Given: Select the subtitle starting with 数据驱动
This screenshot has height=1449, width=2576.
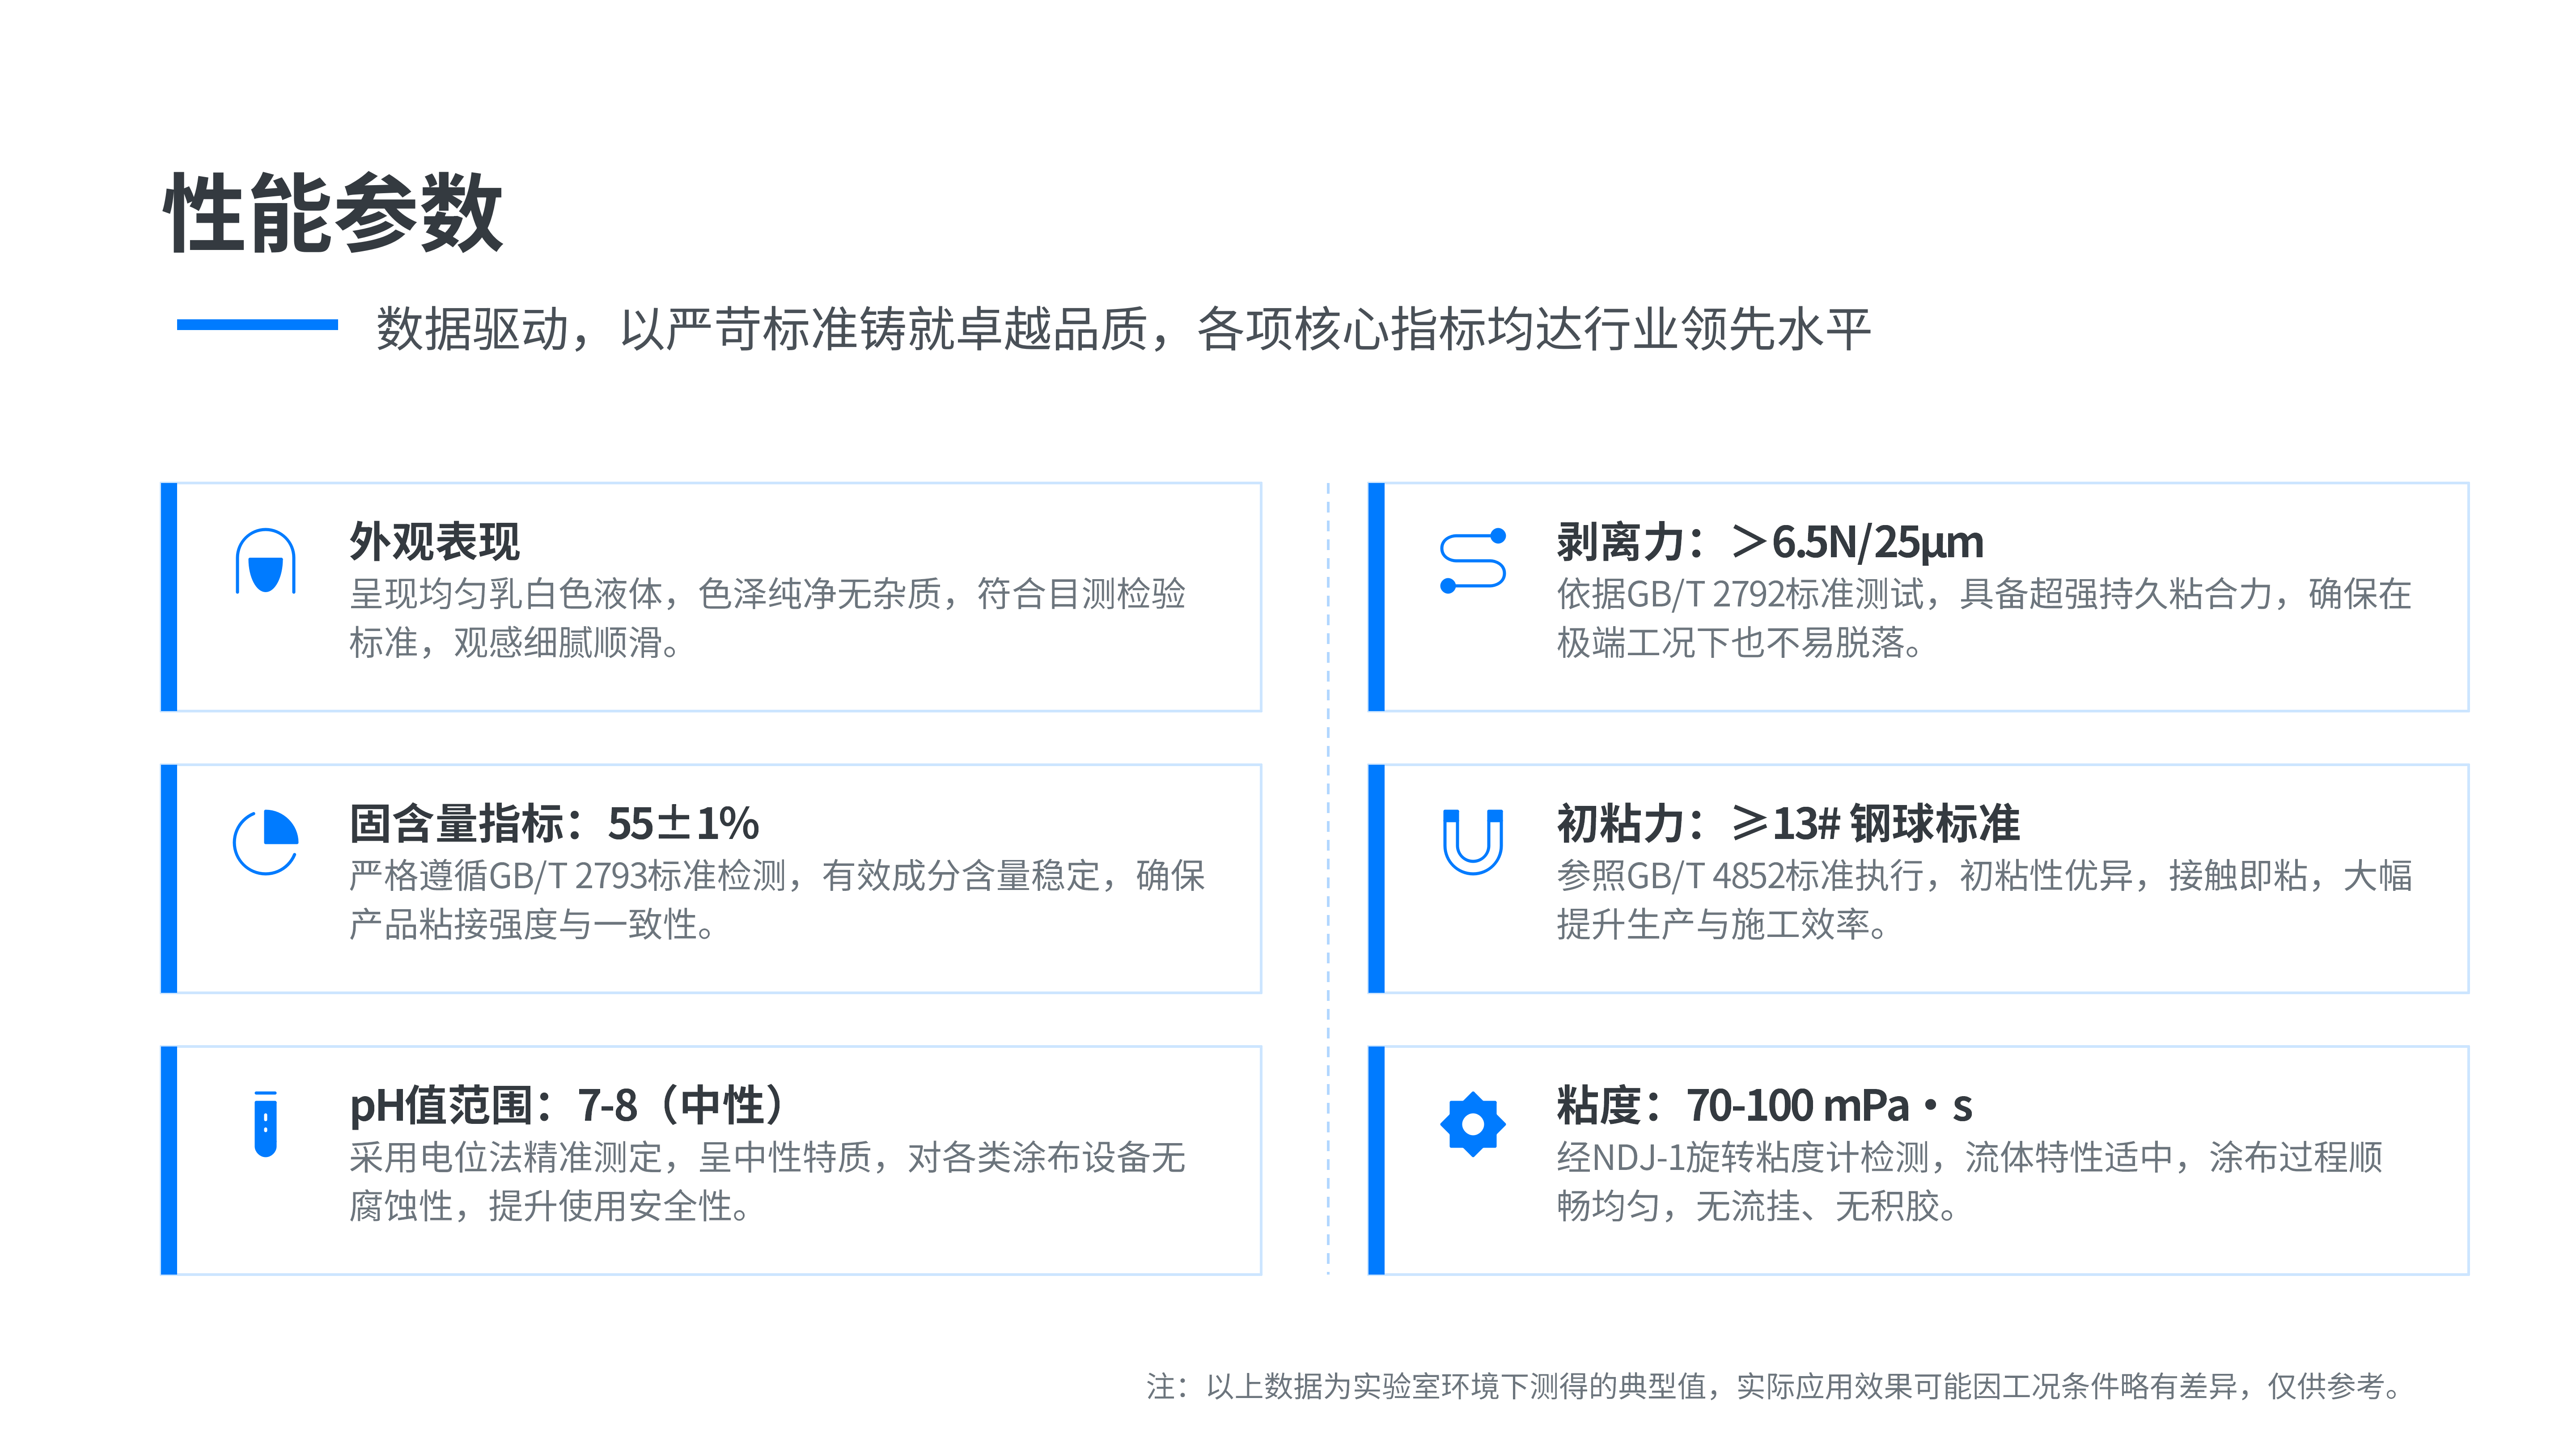Looking at the screenshot, I should (1123, 329).
